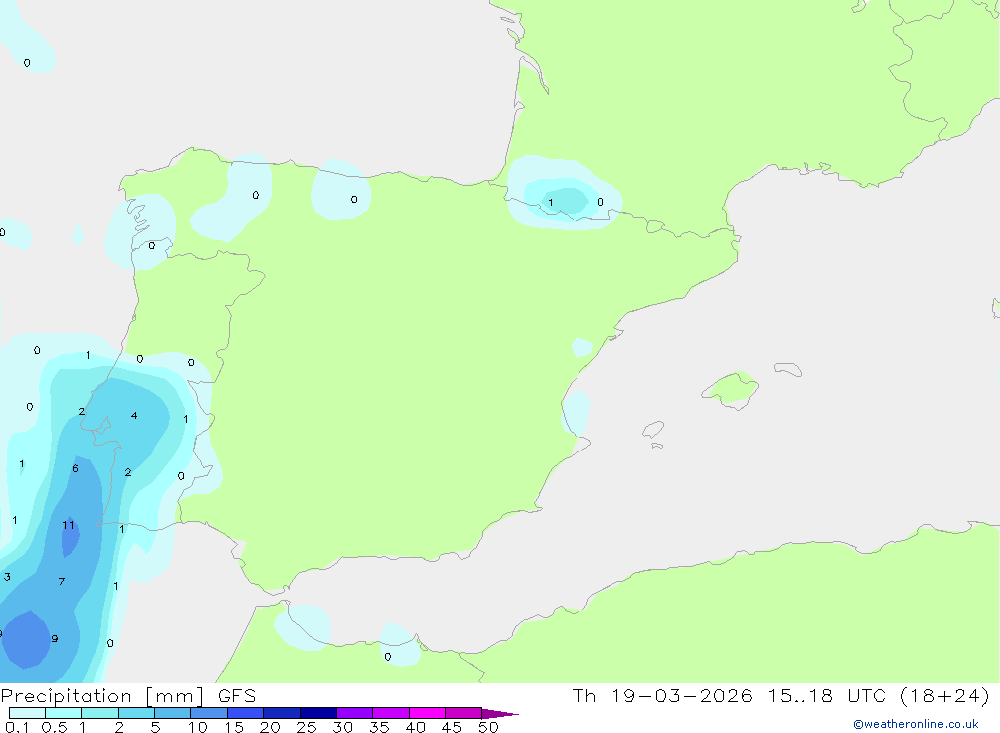The width and height of the screenshot is (1000, 733).
Task: Click the 5–10 mm legend color swatch
Action: [x=173, y=713]
